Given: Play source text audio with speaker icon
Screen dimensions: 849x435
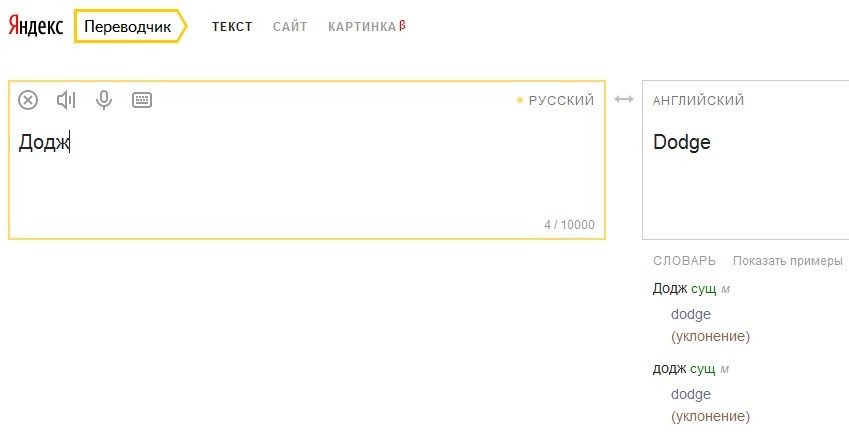Looking at the screenshot, I should [x=66, y=100].
